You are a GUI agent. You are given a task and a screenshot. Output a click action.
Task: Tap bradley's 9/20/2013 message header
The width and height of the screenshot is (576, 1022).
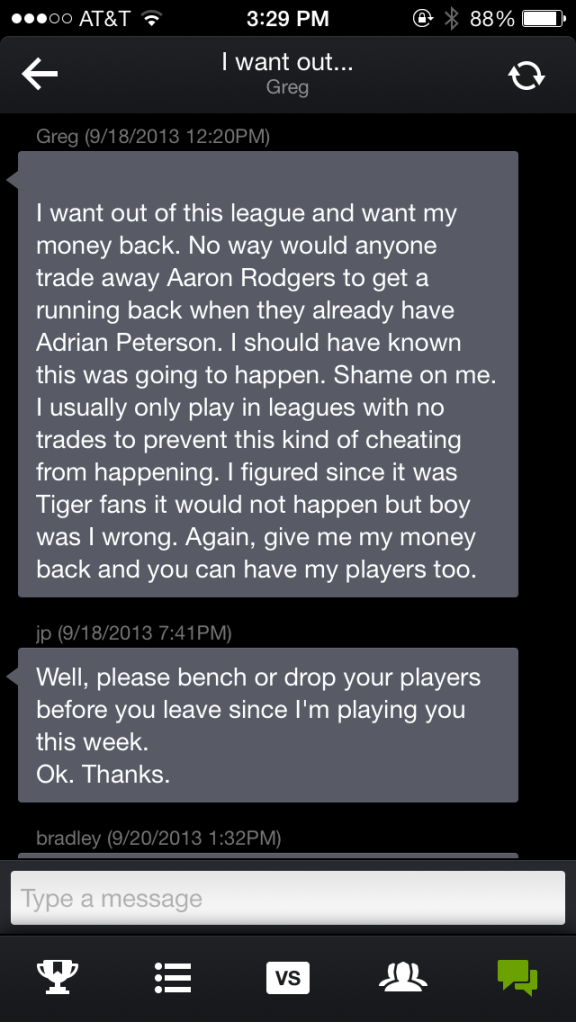(x=158, y=838)
